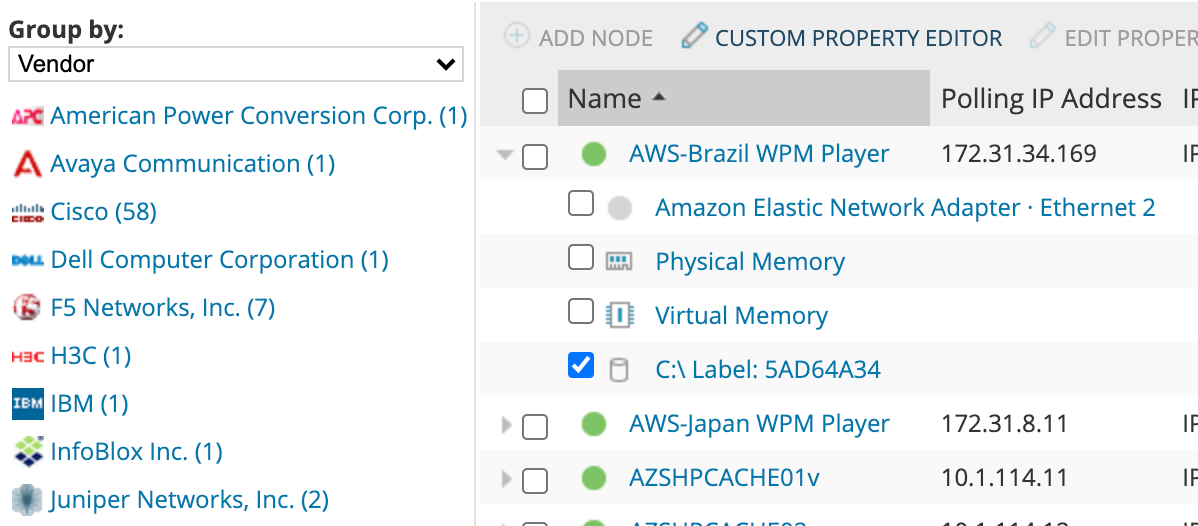Collapse the AWS-Brazil WPM Player node

(505, 155)
